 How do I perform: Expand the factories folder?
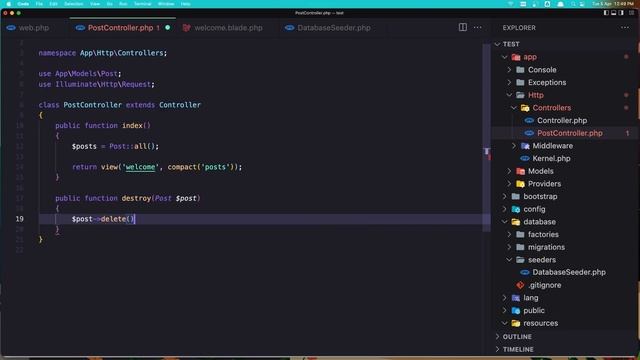509,234
